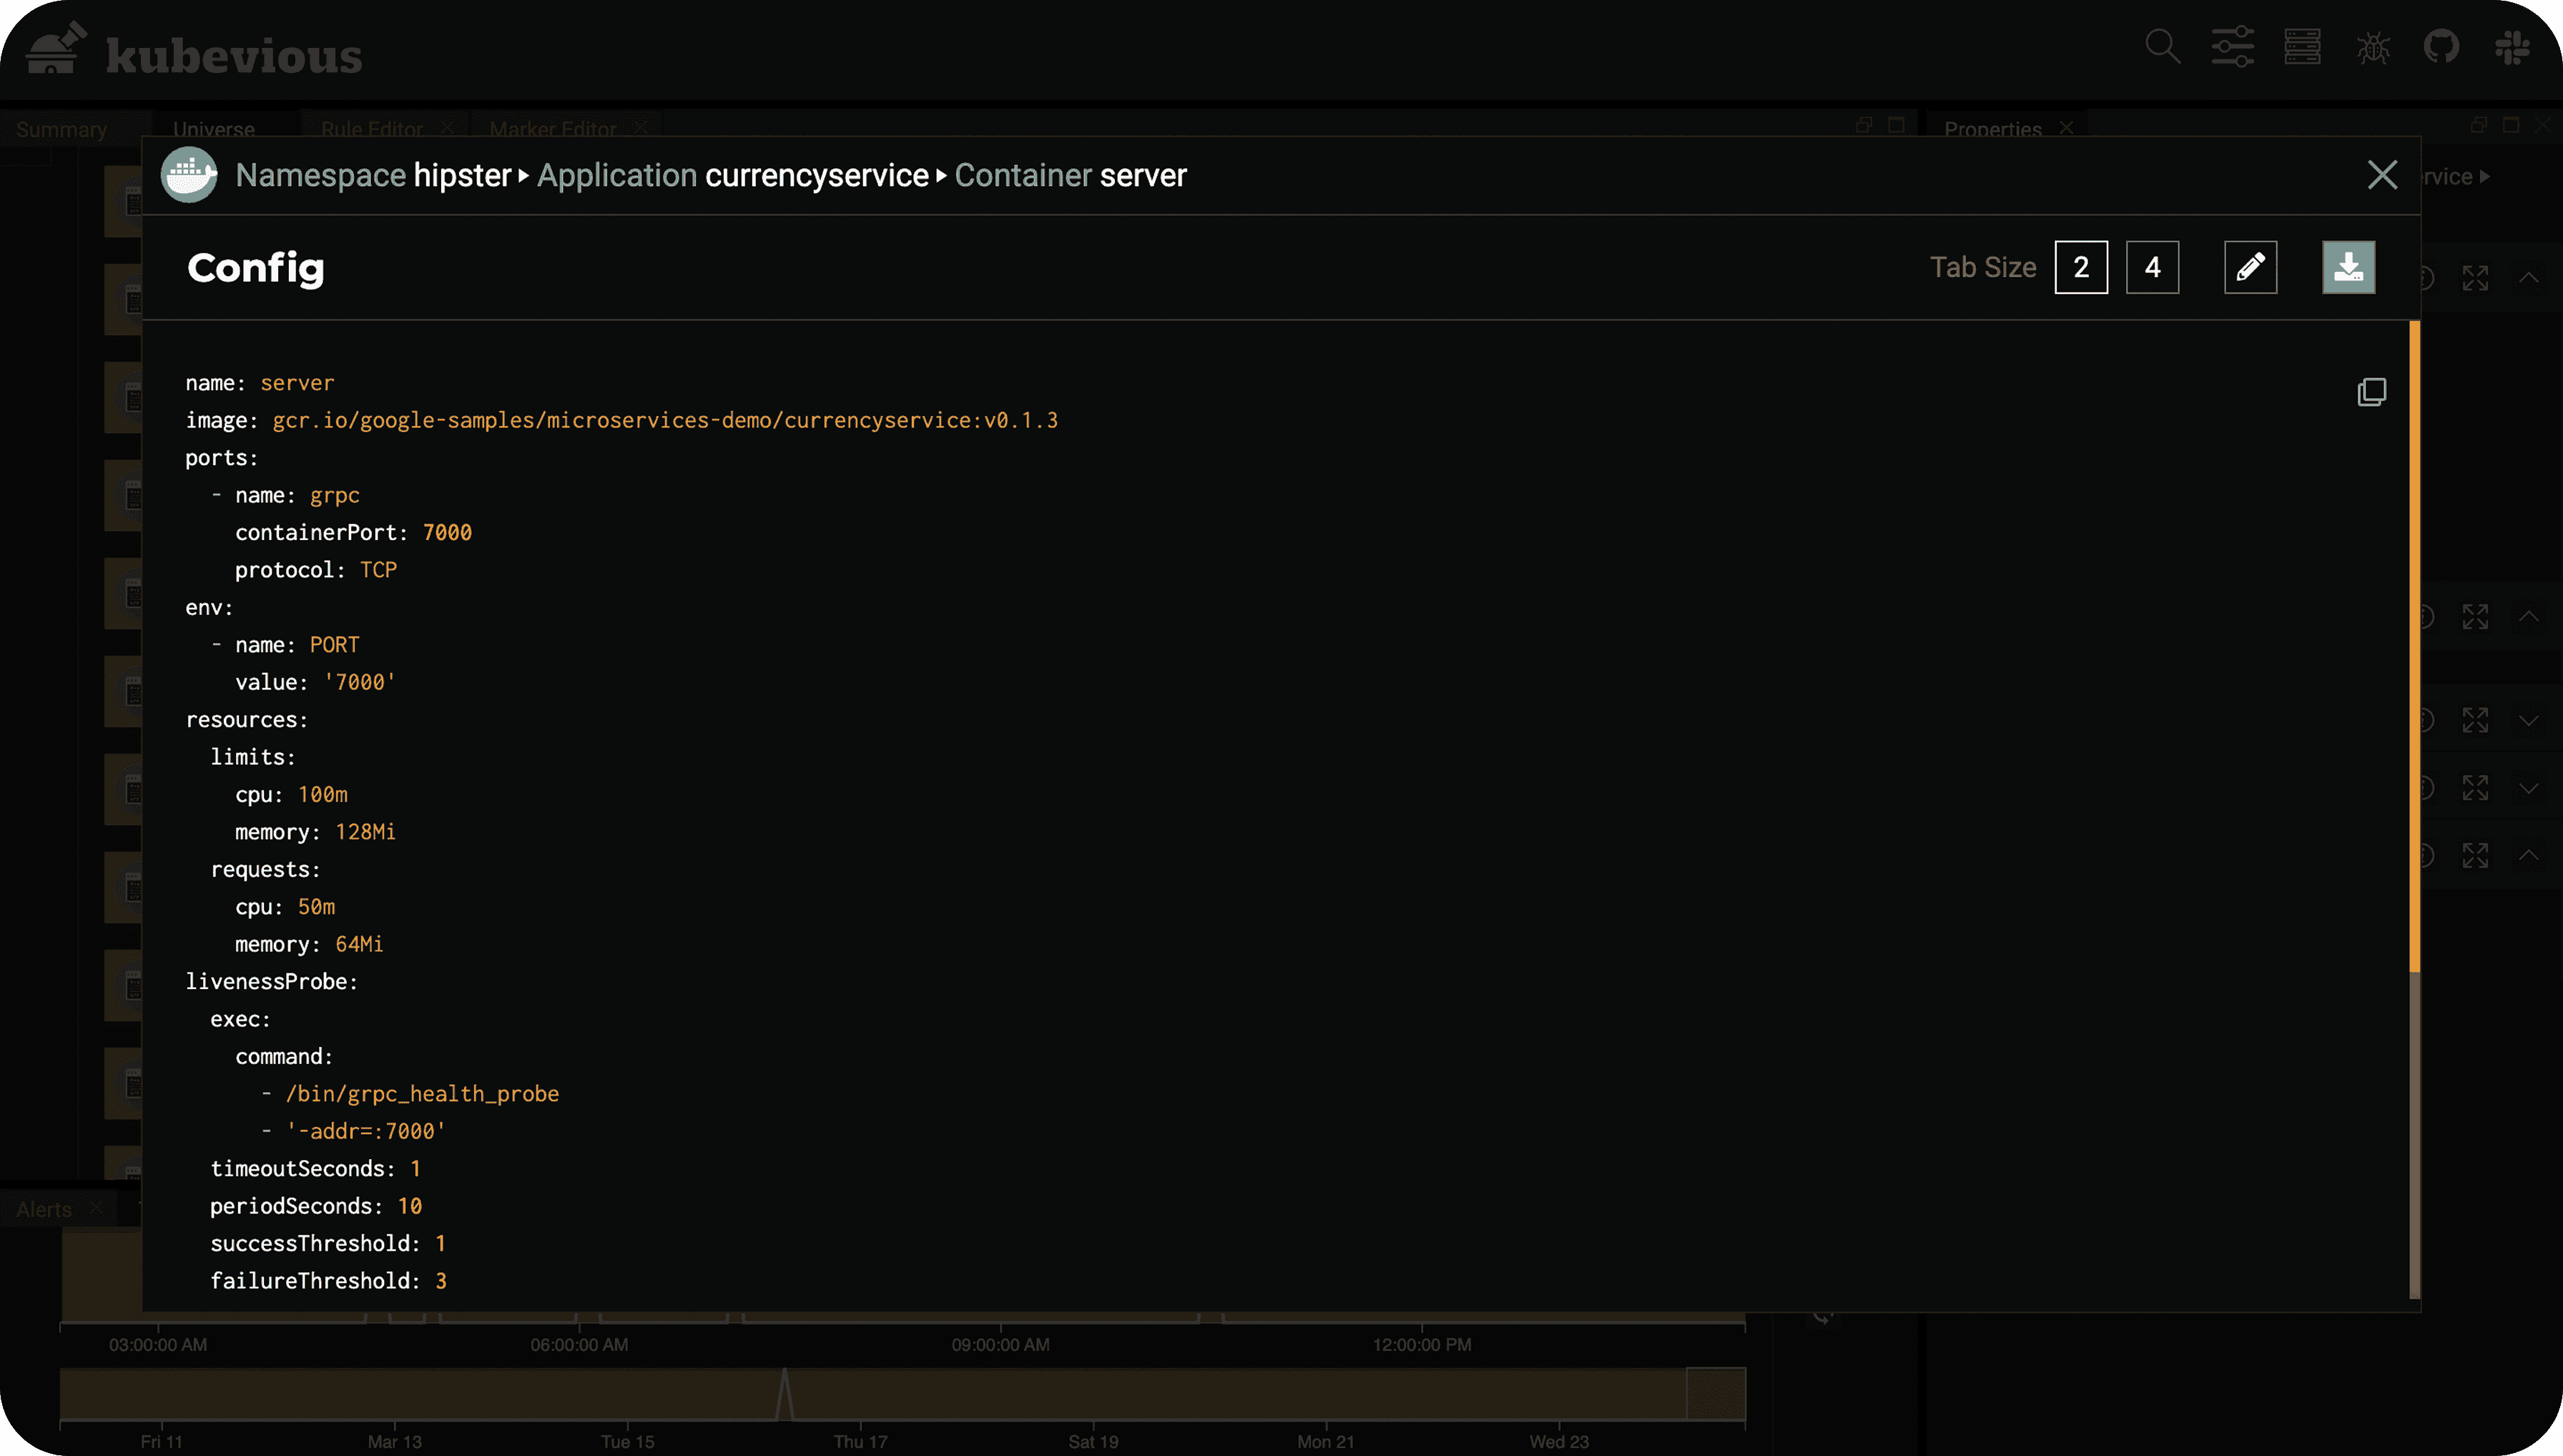Set tab size to 4
2563x1456 pixels.
[x=2152, y=267]
